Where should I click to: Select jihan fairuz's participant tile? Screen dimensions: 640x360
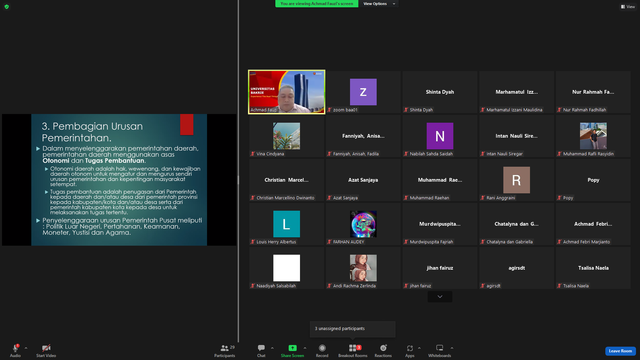pyautogui.click(x=440, y=268)
